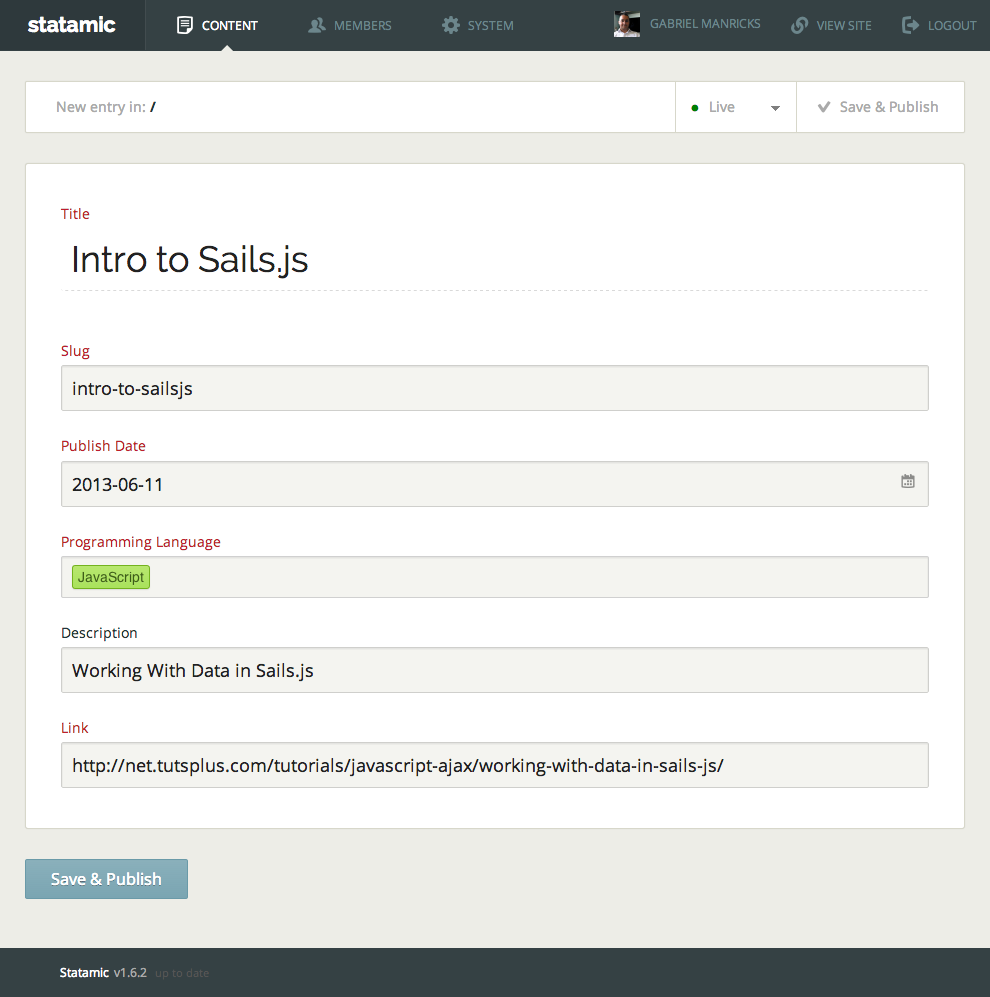This screenshot has width=990, height=997.
Task: Click the checkmark in top Save & Publish
Action: pyautogui.click(x=824, y=107)
